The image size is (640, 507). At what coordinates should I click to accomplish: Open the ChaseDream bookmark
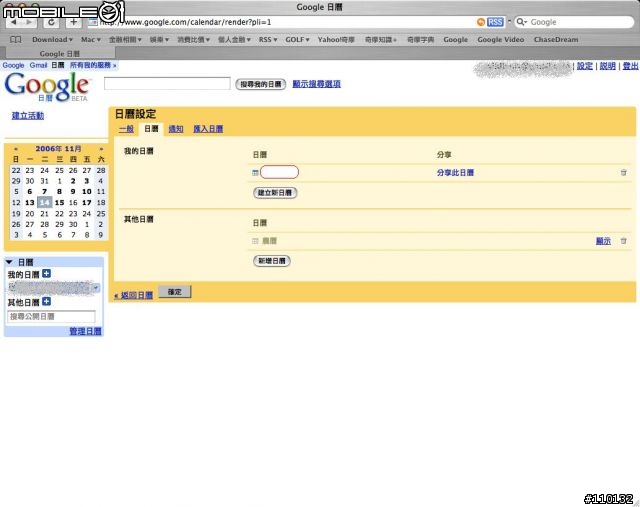(x=556, y=40)
